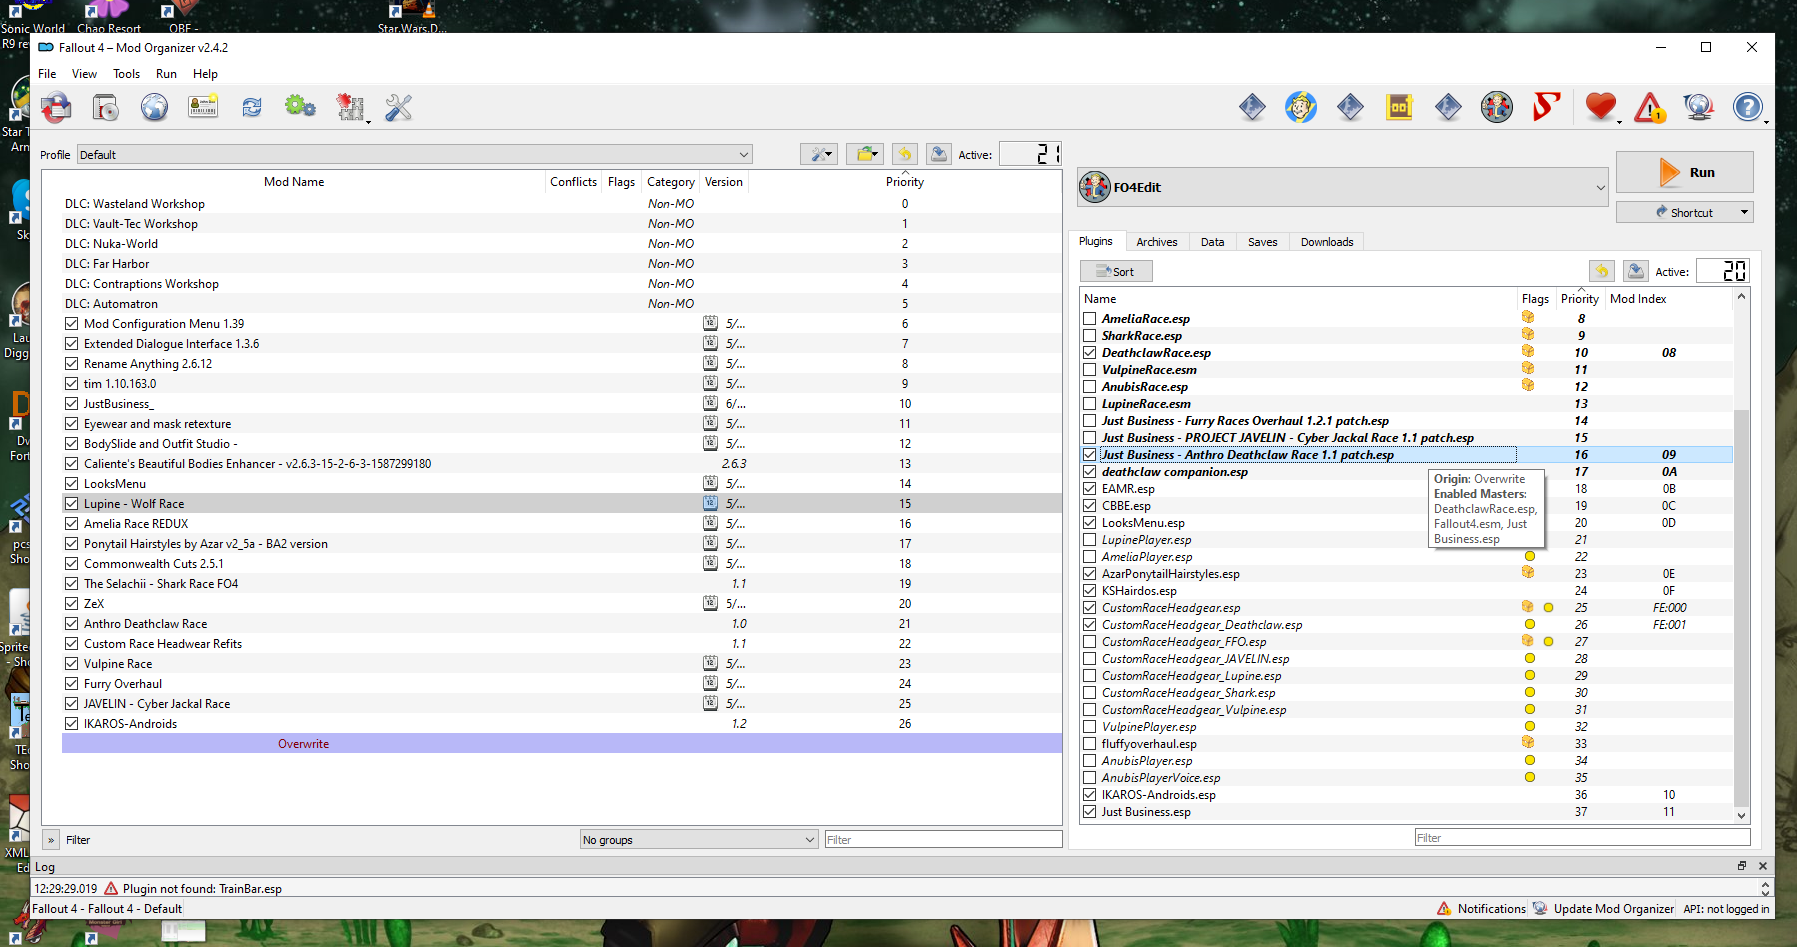Enable fluffyoverhaul.esp plugin
The height and width of the screenshot is (947, 1797).
point(1089,743)
